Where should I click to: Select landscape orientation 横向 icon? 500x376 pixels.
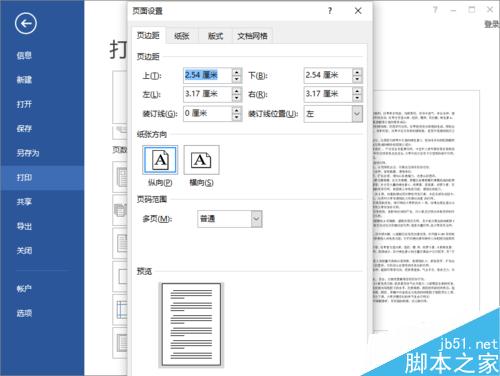point(201,160)
